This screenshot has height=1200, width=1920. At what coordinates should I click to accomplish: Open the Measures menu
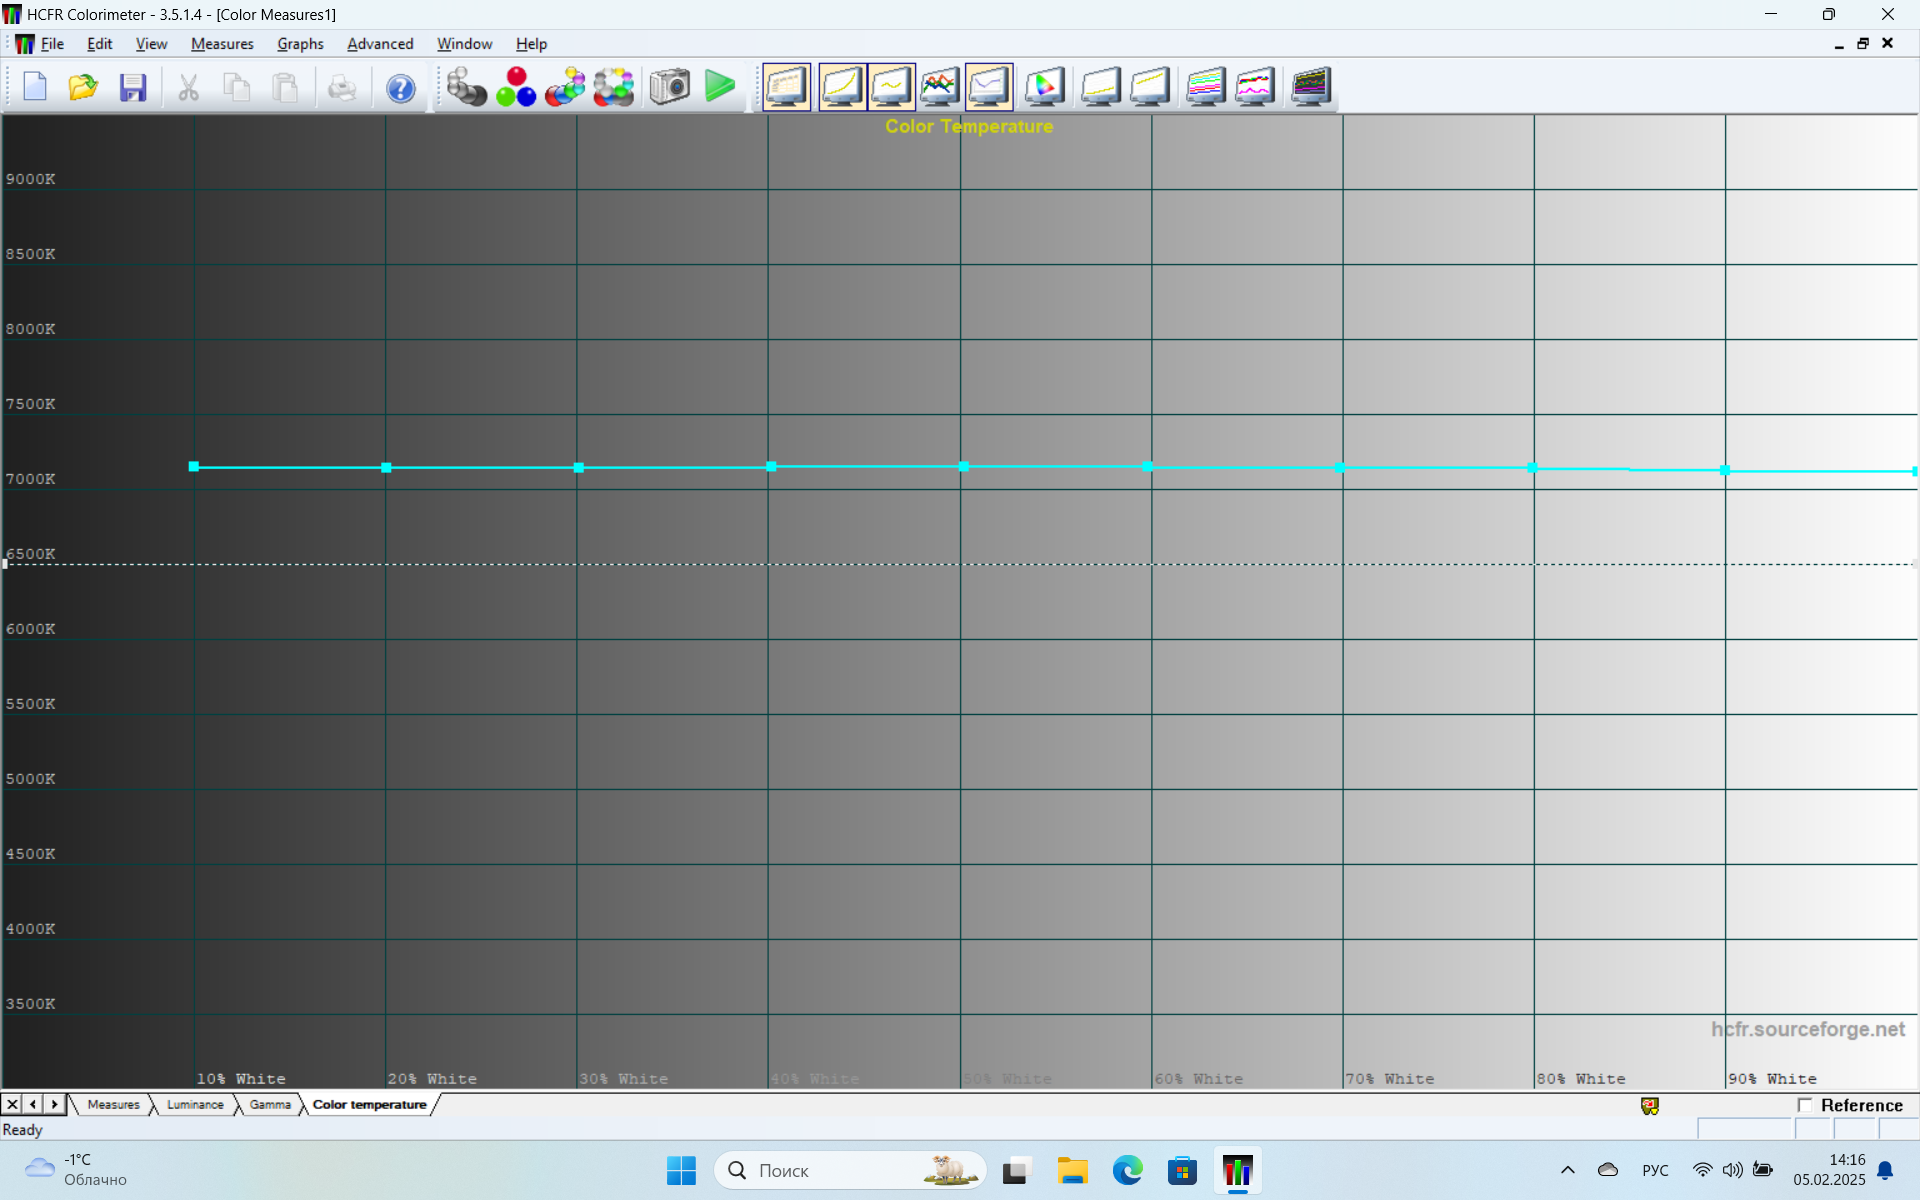coord(222,44)
